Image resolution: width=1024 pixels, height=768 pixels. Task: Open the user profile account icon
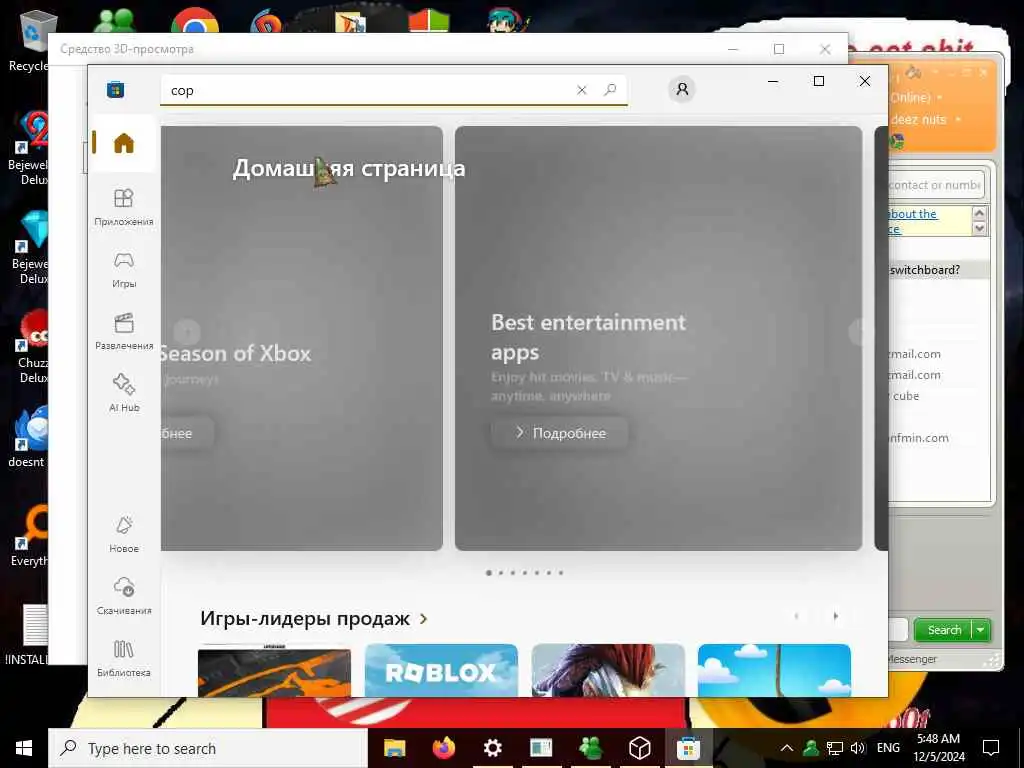682,89
